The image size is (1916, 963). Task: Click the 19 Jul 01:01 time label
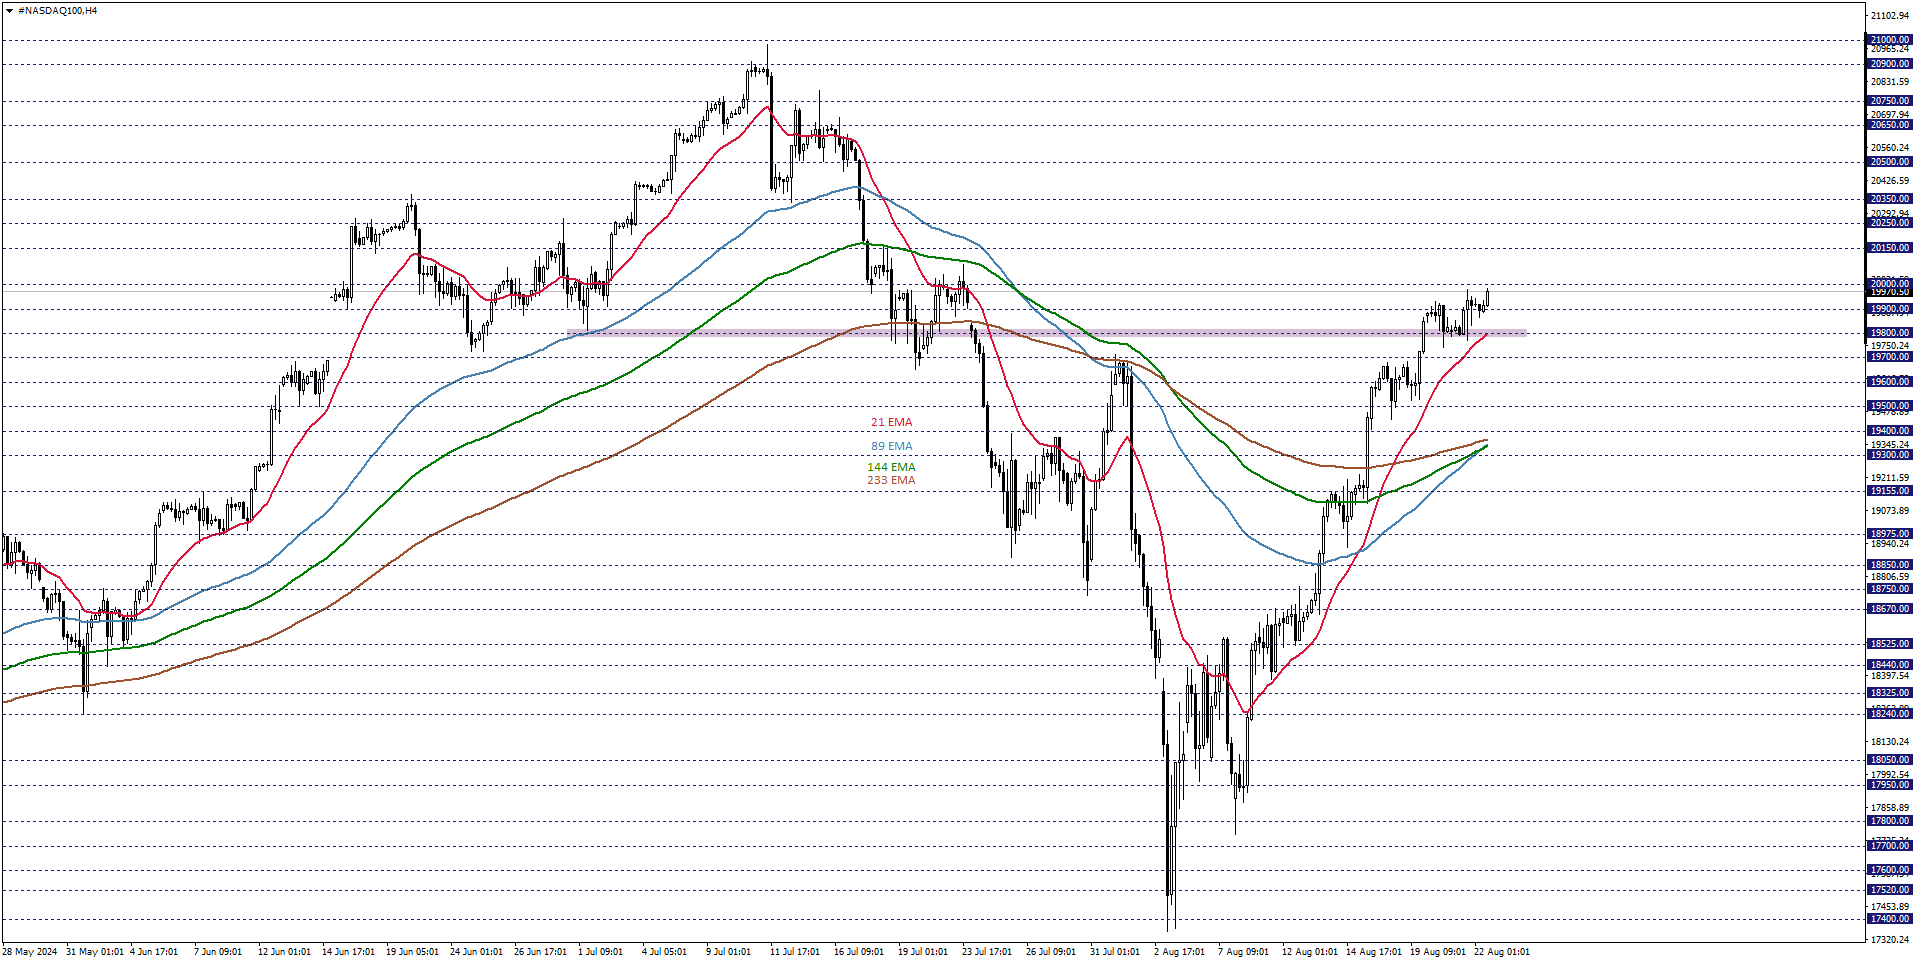pos(923,952)
